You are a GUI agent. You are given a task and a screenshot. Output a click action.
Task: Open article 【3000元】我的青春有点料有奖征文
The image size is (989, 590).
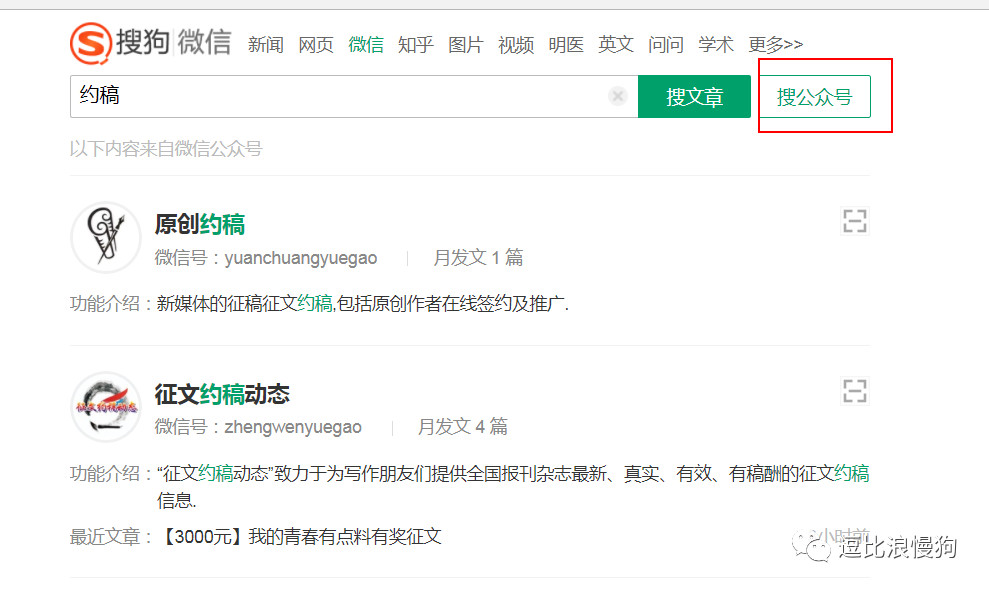click(x=300, y=536)
